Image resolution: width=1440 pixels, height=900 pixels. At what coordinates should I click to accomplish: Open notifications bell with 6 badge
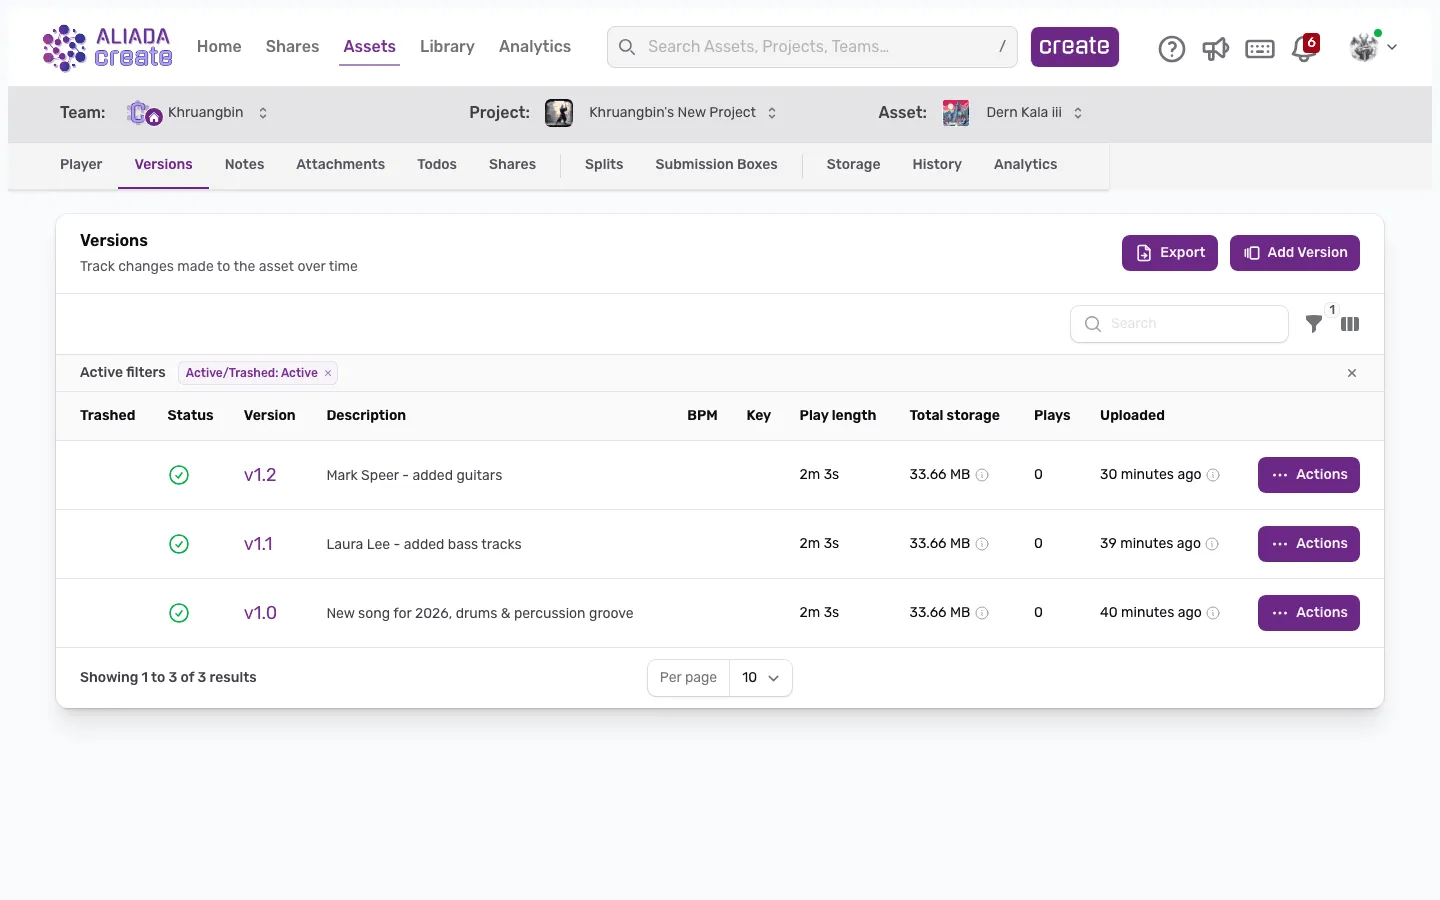(1304, 48)
